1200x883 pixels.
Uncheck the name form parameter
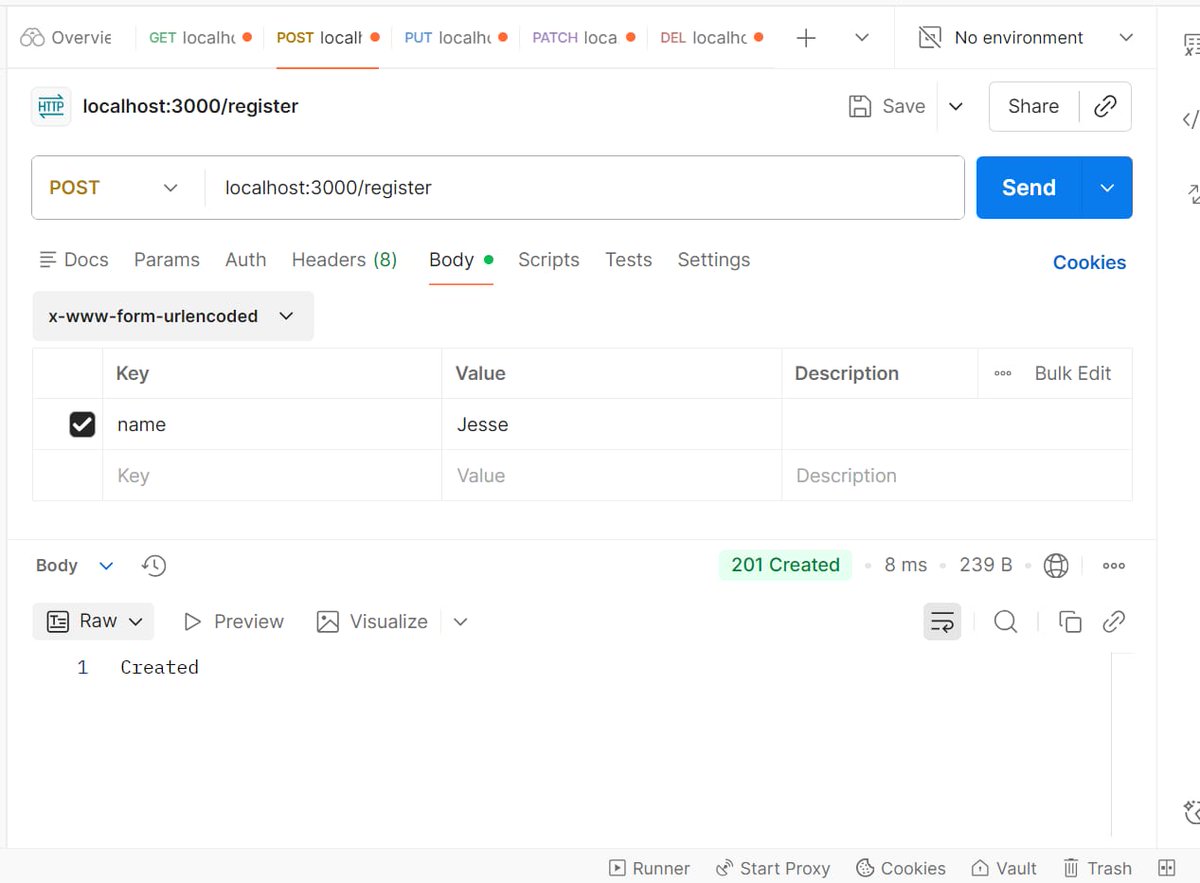click(x=81, y=424)
